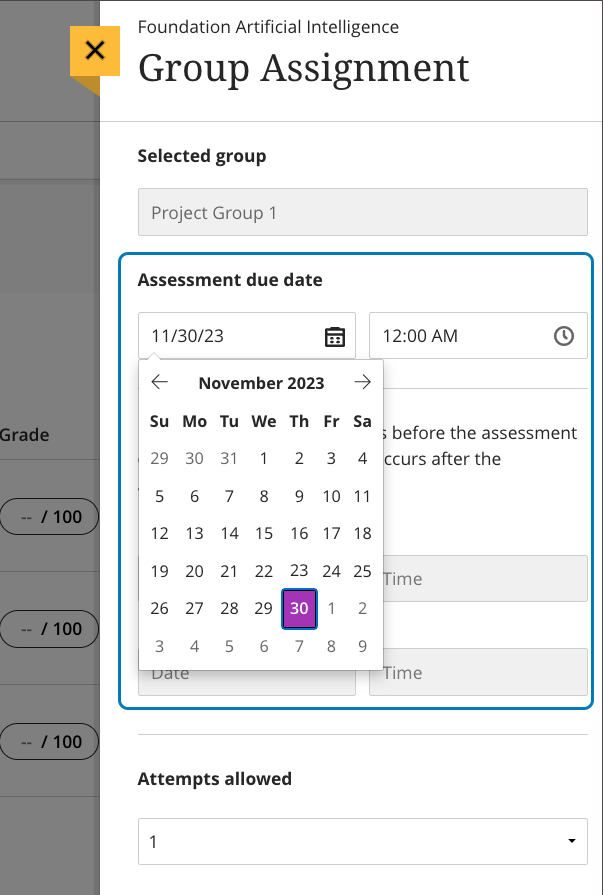Expand the Selected group field showing Project Group 1
Viewport: 603px width, 895px height.
pos(362,212)
